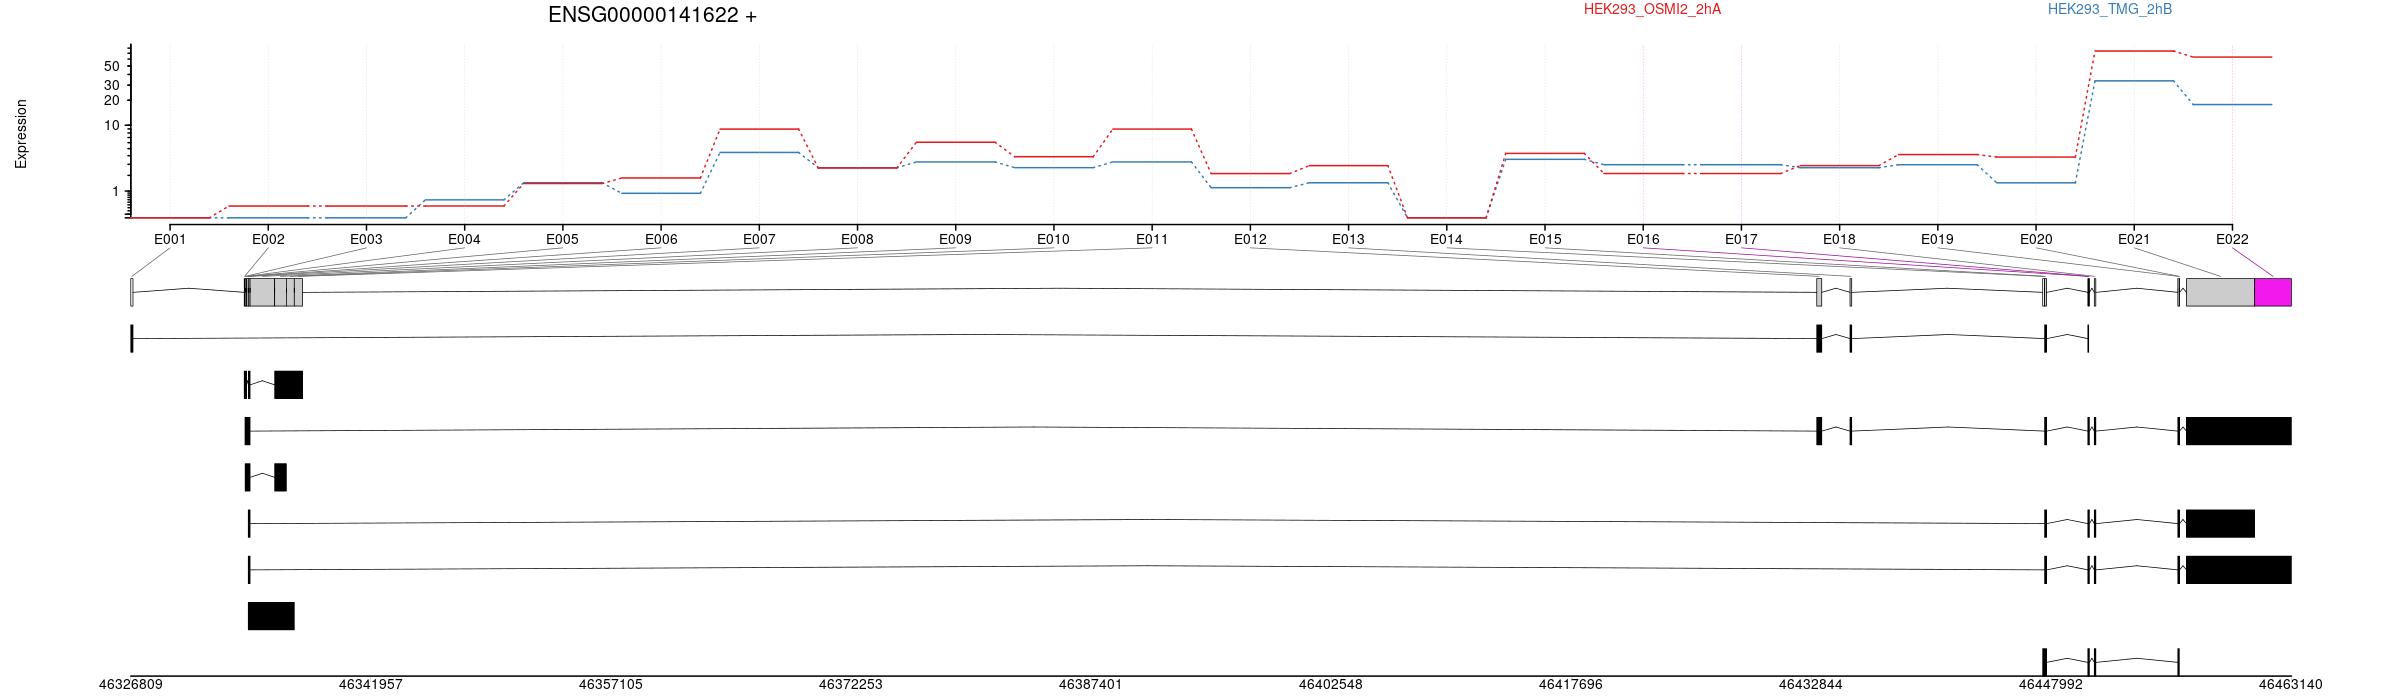Click exon label E004

[464, 239]
